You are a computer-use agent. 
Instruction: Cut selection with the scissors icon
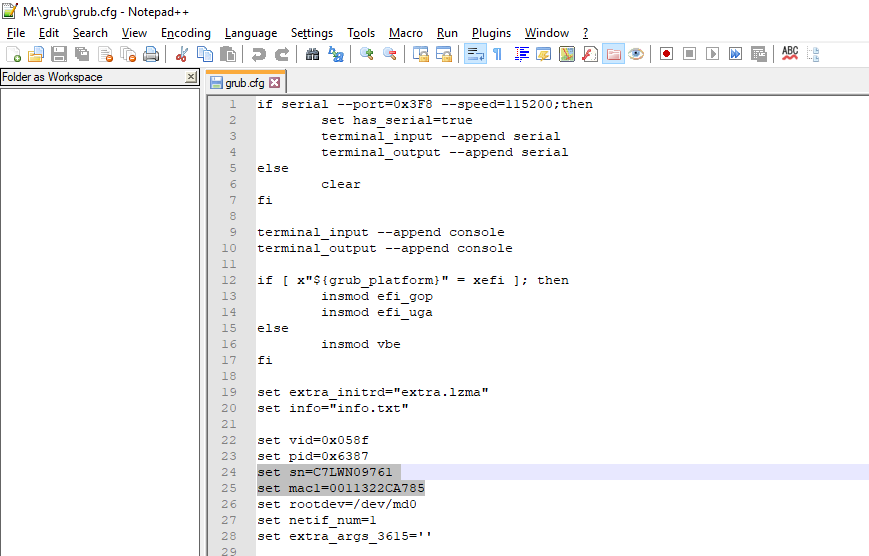[181, 54]
